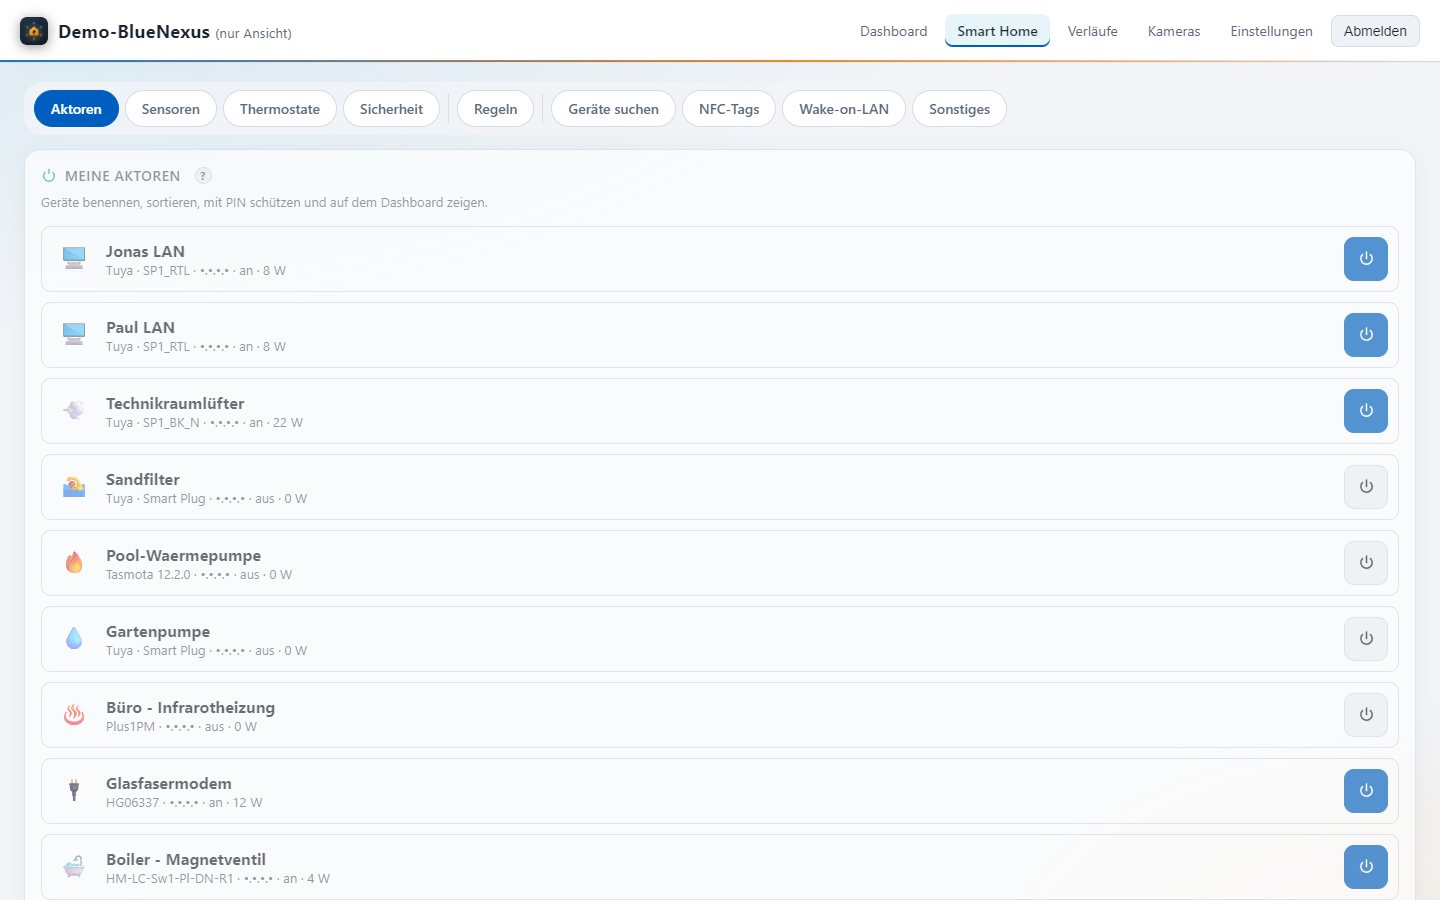Click the Demo-BlueNexus app logo icon
Image resolution: width=1440 pixels, height=900 pixels.
(x=34, y=31)
